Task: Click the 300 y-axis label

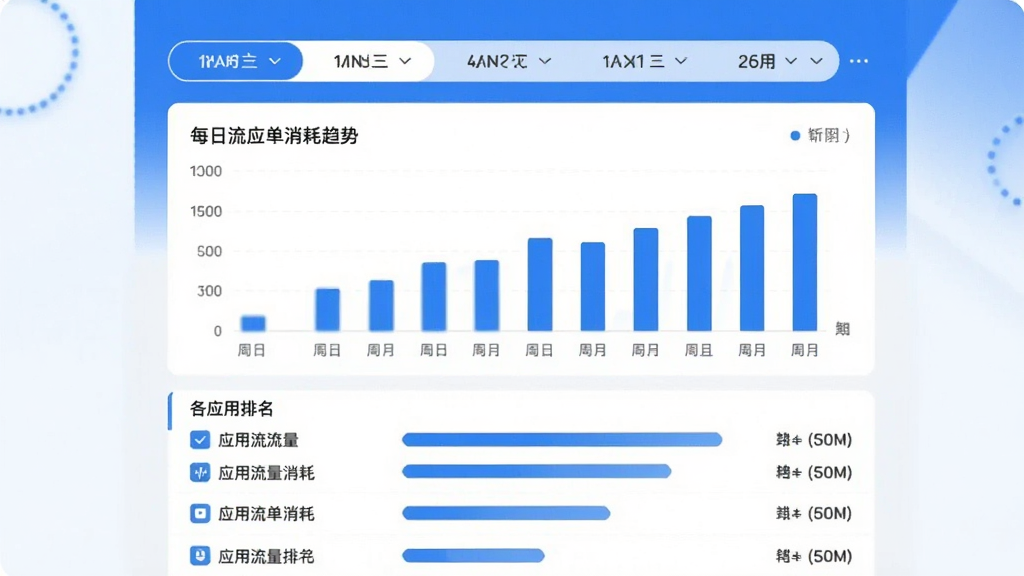Action: tap(210, 291)
